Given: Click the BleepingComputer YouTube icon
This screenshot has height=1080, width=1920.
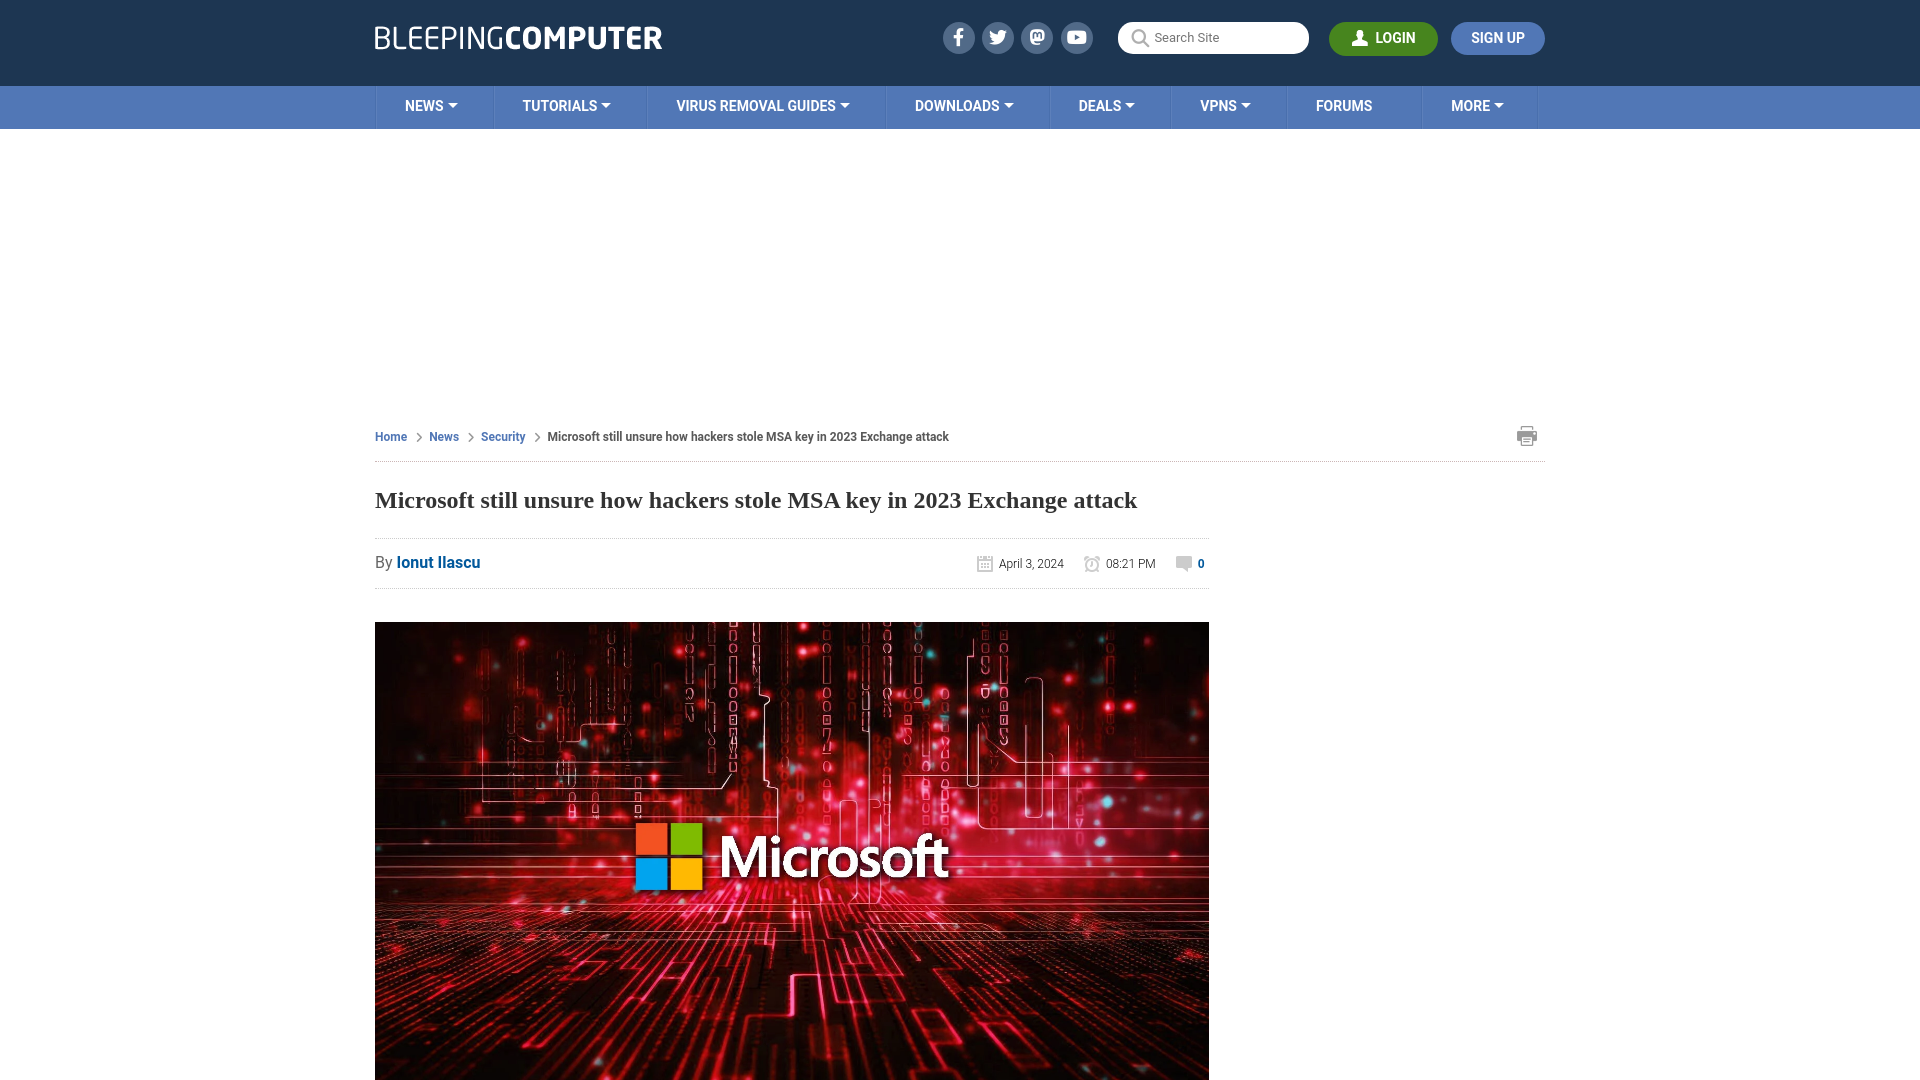Looking at the screenshot, I should pos(1076,37).
